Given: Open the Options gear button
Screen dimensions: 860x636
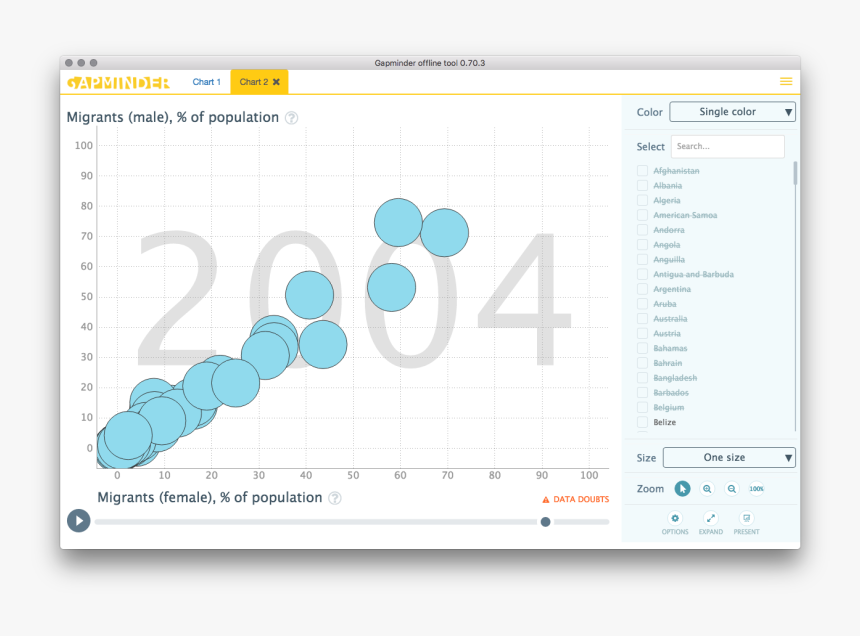Looking at the screenshot, I should click(x=675, y=523).
